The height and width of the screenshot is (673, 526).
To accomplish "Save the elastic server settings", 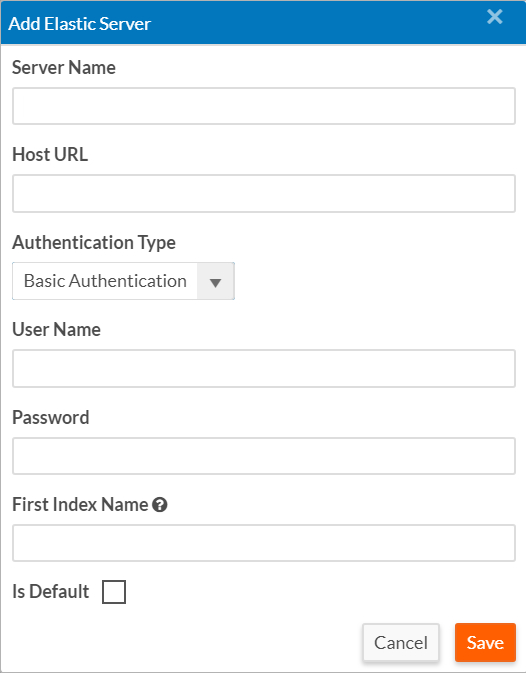I will 485,643.
